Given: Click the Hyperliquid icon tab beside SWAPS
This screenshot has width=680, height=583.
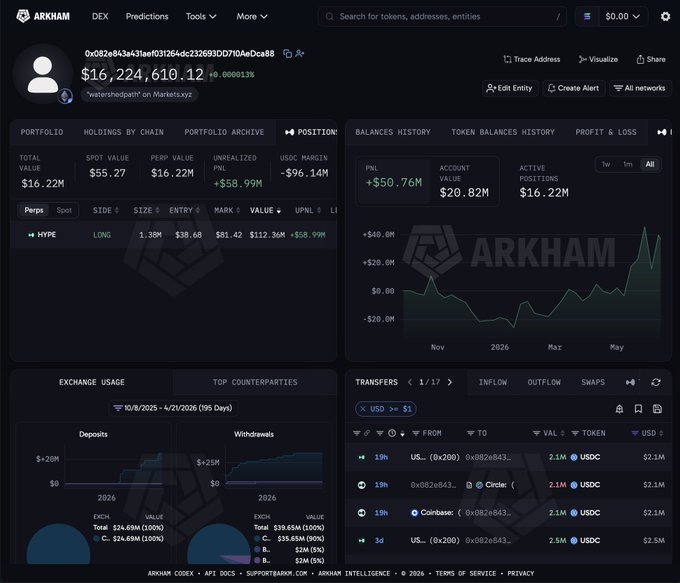Looking at the screenshot, I should tap(631, 382).
